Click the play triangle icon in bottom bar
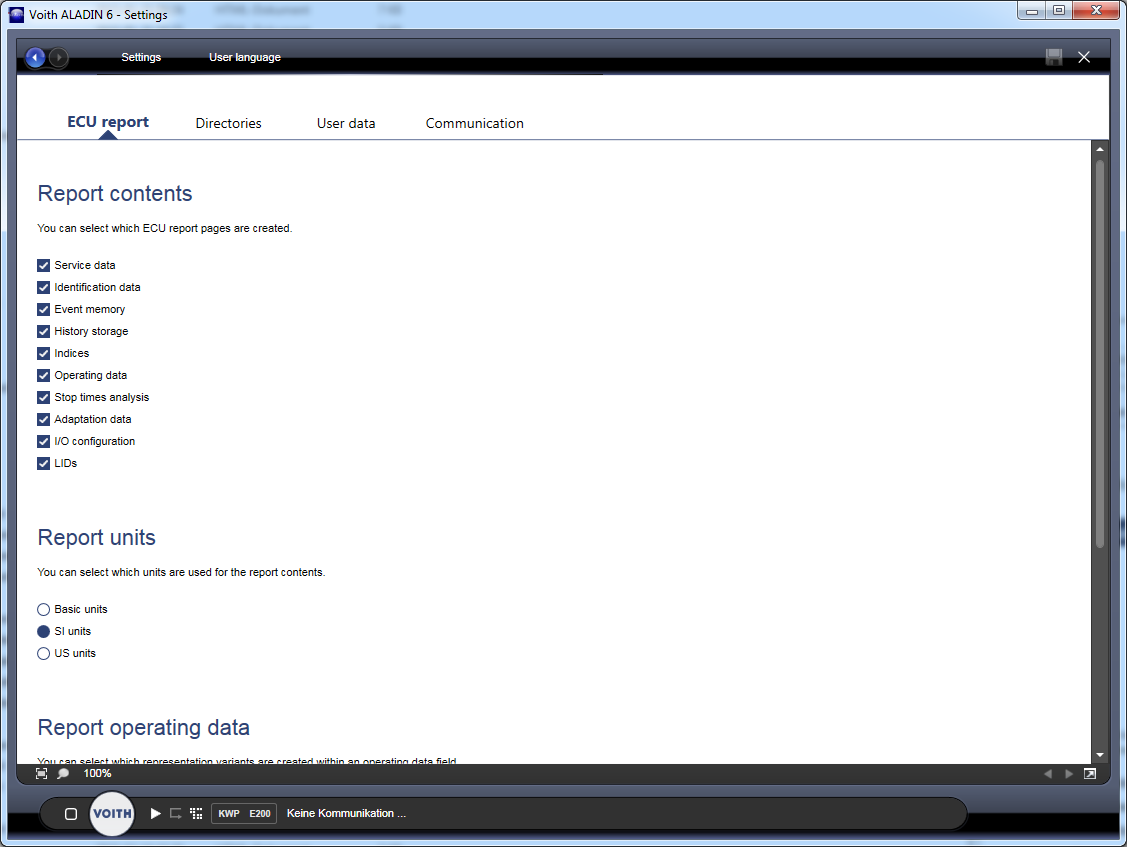The height and width of the screenshot is (847, 1127). coord(155,813)
